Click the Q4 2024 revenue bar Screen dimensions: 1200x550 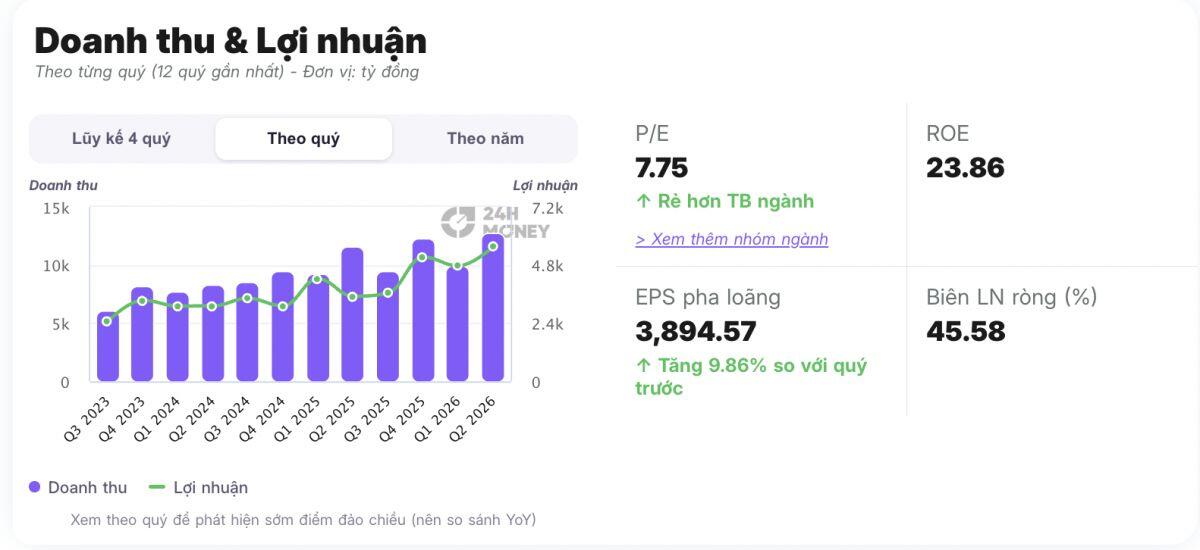pos(282,327)
